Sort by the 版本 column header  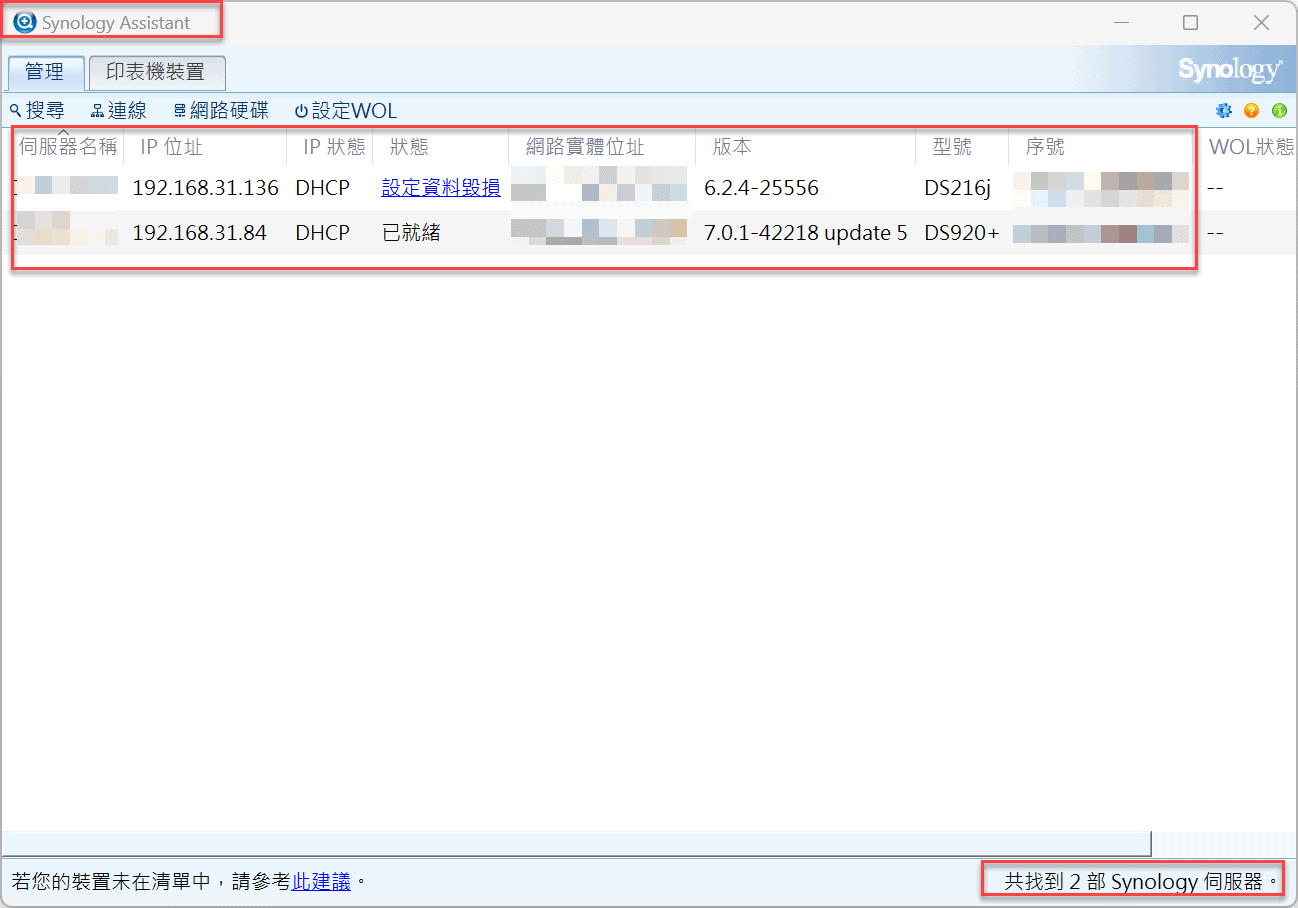(806, 147)
